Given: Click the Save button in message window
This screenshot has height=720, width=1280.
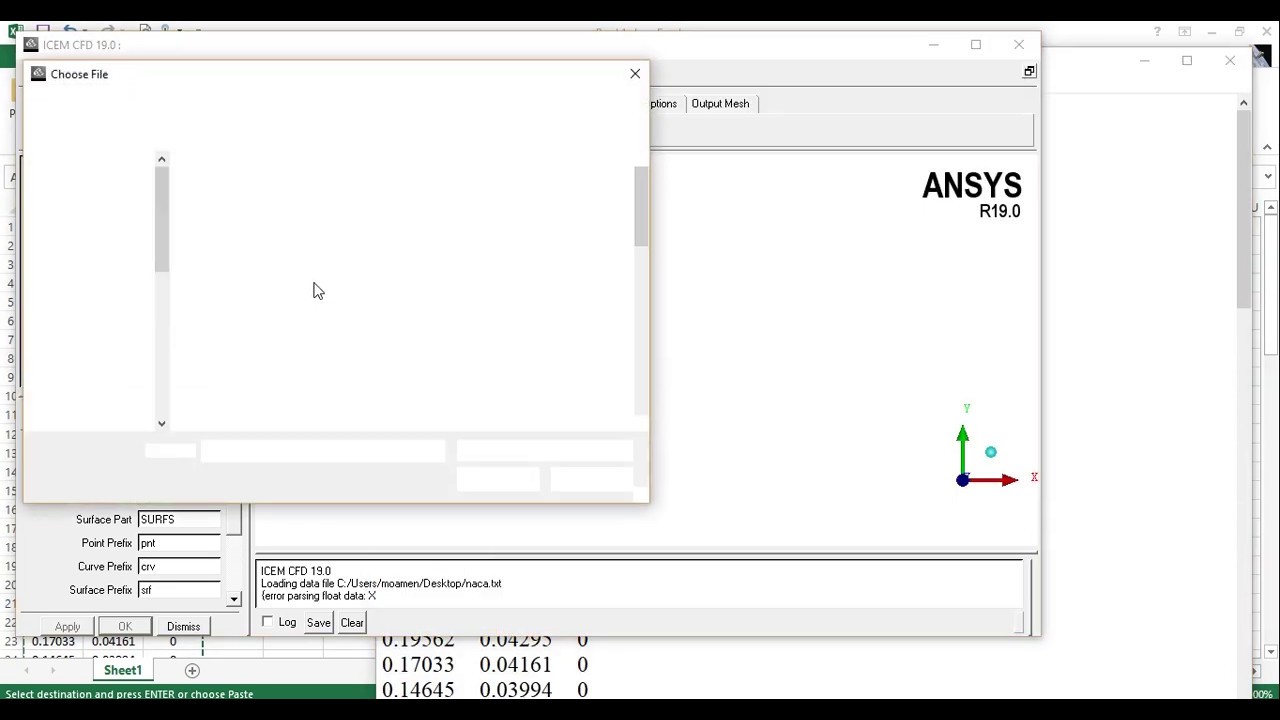Looking at the screenshot, I should pyautogui.click(x=318, y=623).
